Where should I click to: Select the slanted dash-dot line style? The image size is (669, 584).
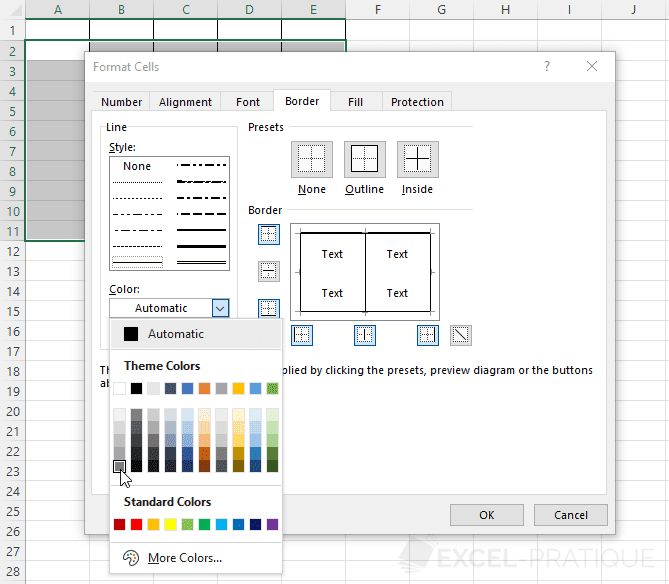[x=201, y=182]
